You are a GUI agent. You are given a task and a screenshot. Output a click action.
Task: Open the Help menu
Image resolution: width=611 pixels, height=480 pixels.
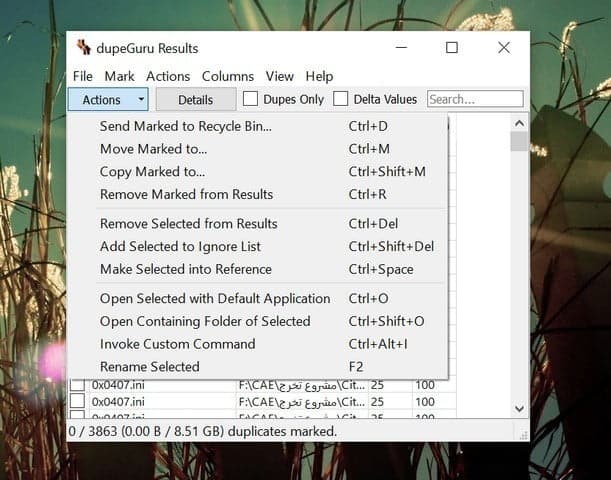click(x=319, y=76)
